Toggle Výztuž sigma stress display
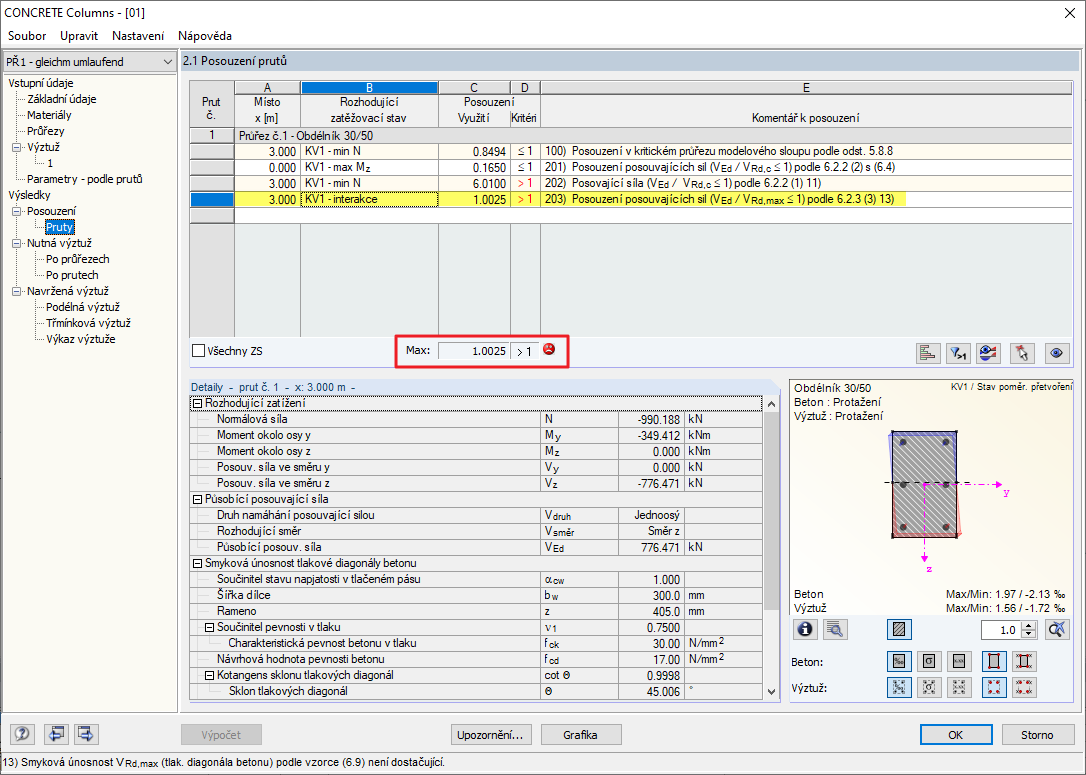The width and height of the screenshot is (1086, 775). point(929,687)
